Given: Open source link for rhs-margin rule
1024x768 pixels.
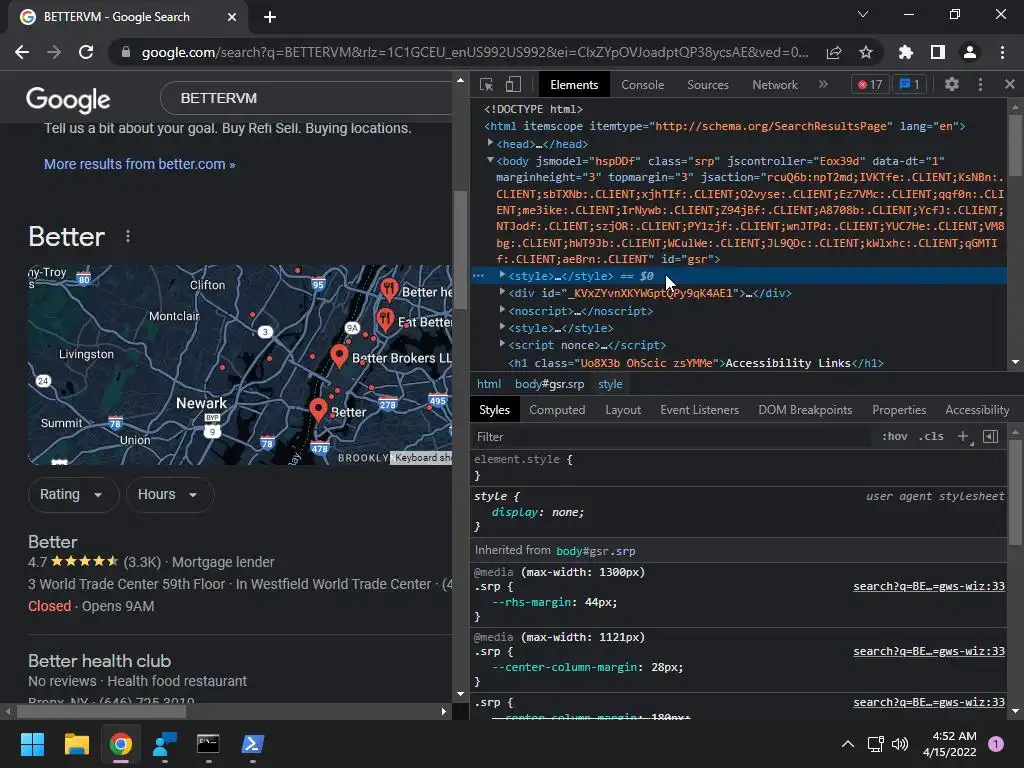Looking at the screenshot, I should point(929,586).
